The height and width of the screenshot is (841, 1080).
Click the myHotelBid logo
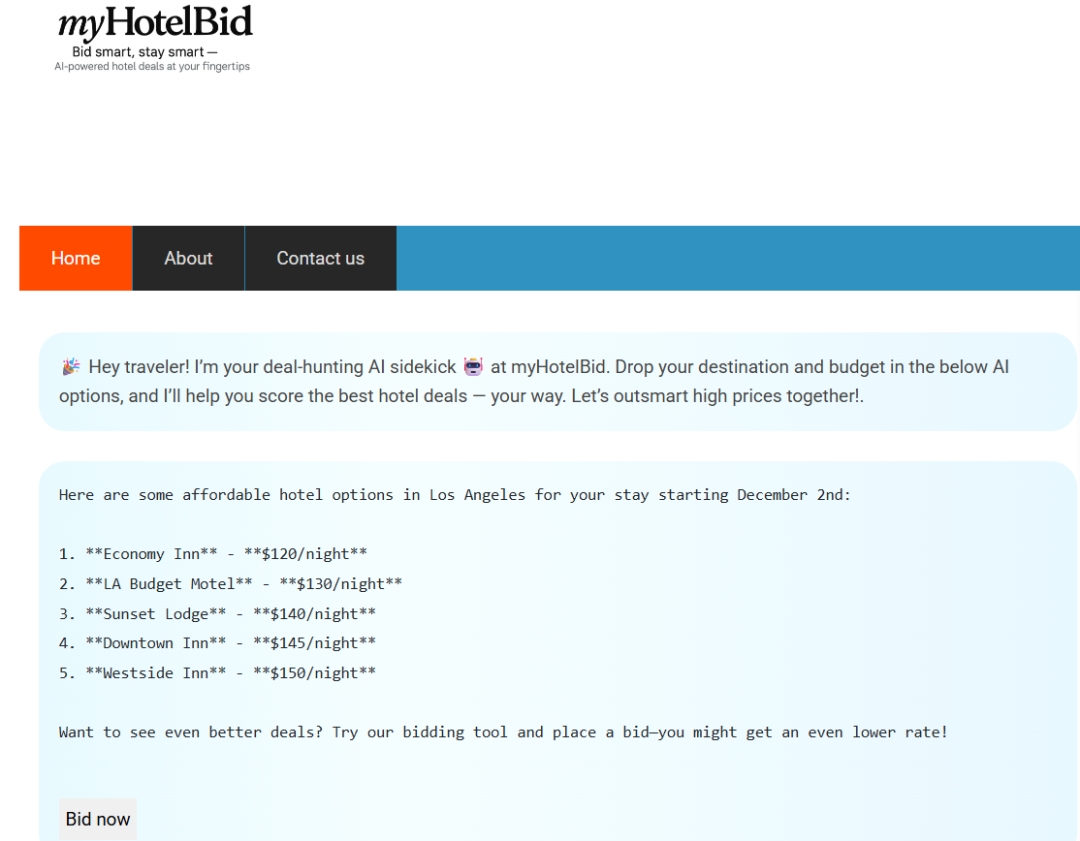tap(155, 22)
